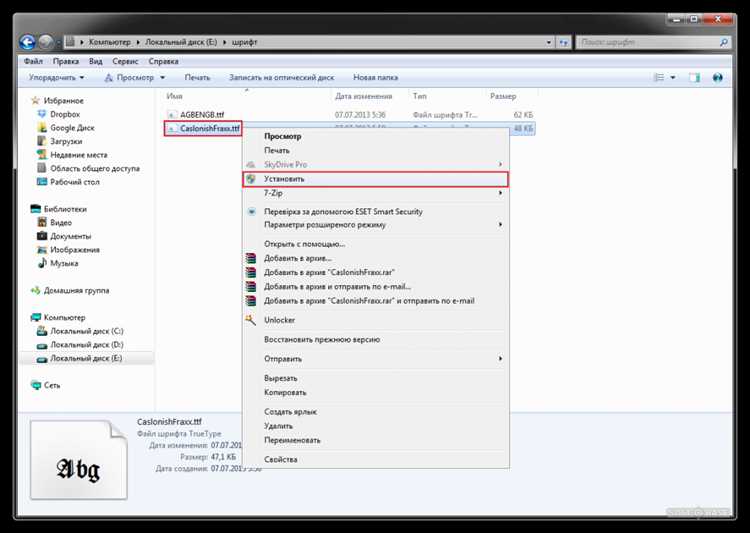Choose Свойства in the context menu

click(280, 459)
